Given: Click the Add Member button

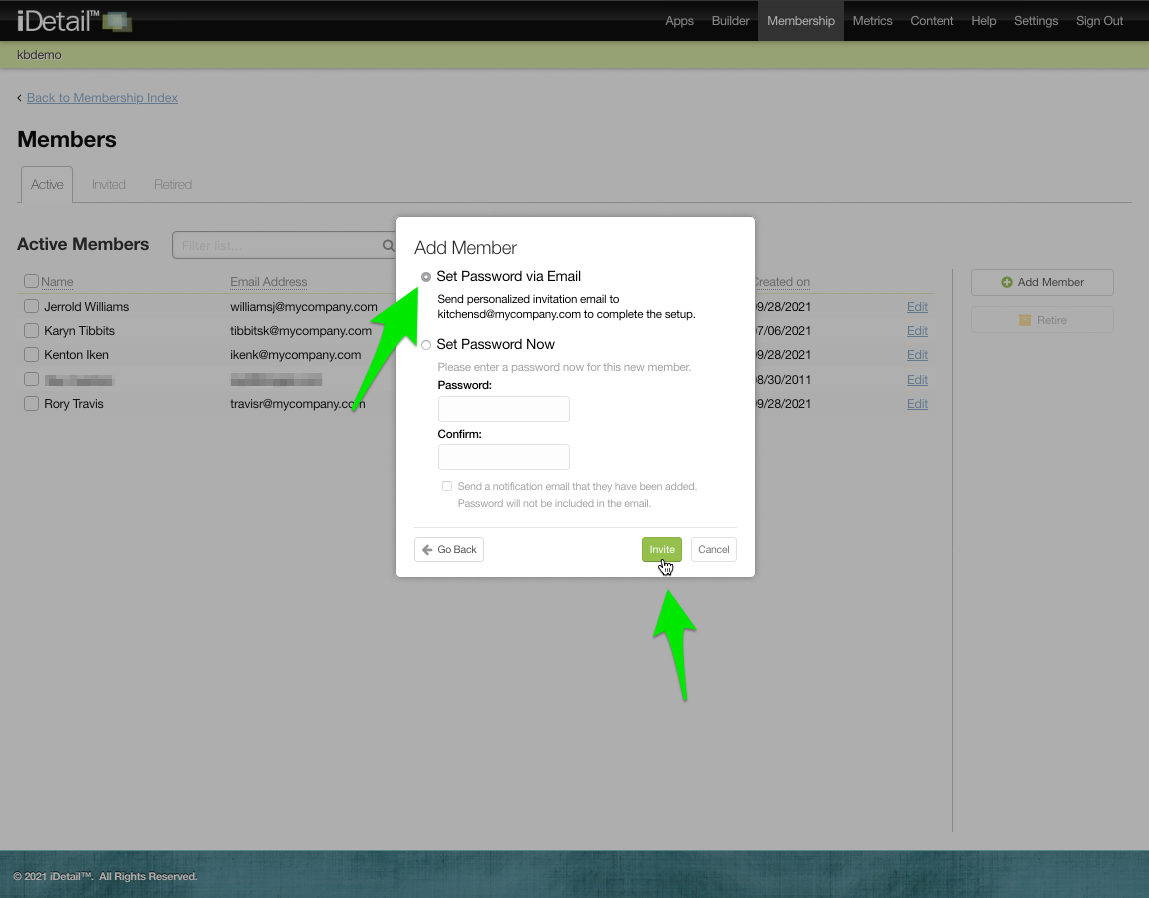Looking at the screenshot, I should click(x=1042, y=282).
